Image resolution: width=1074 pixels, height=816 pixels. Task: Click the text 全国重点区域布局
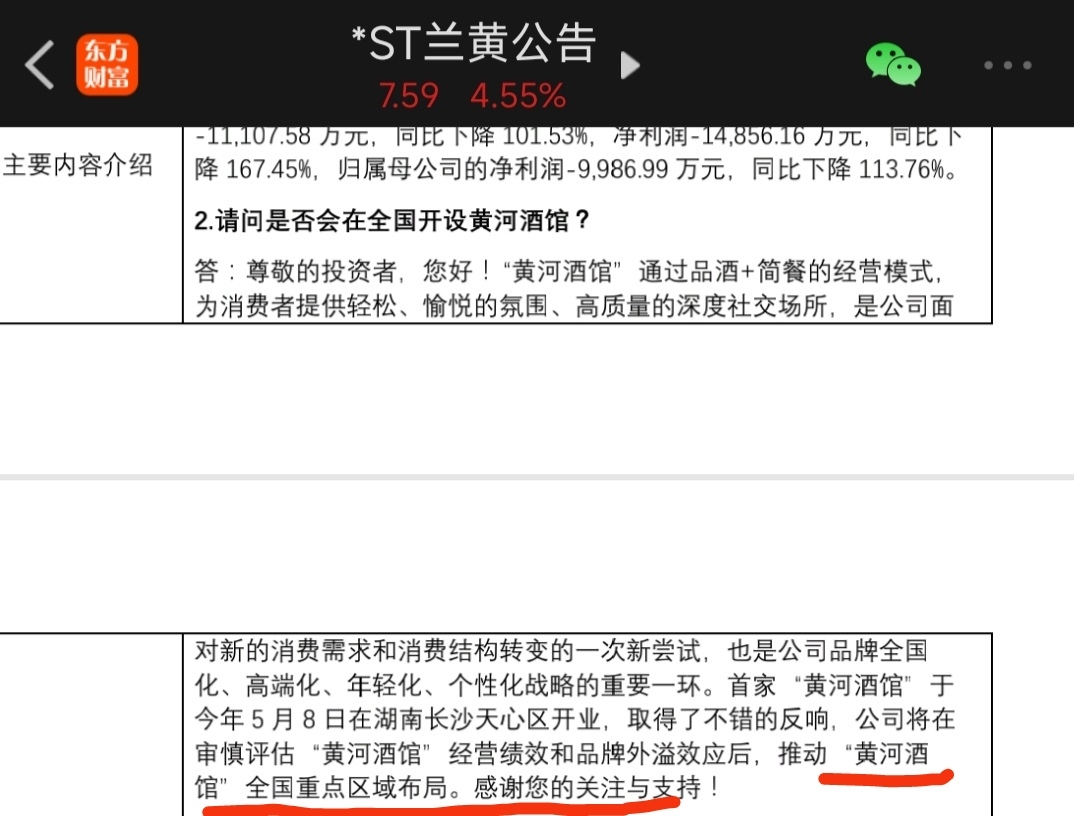point(346,787)
